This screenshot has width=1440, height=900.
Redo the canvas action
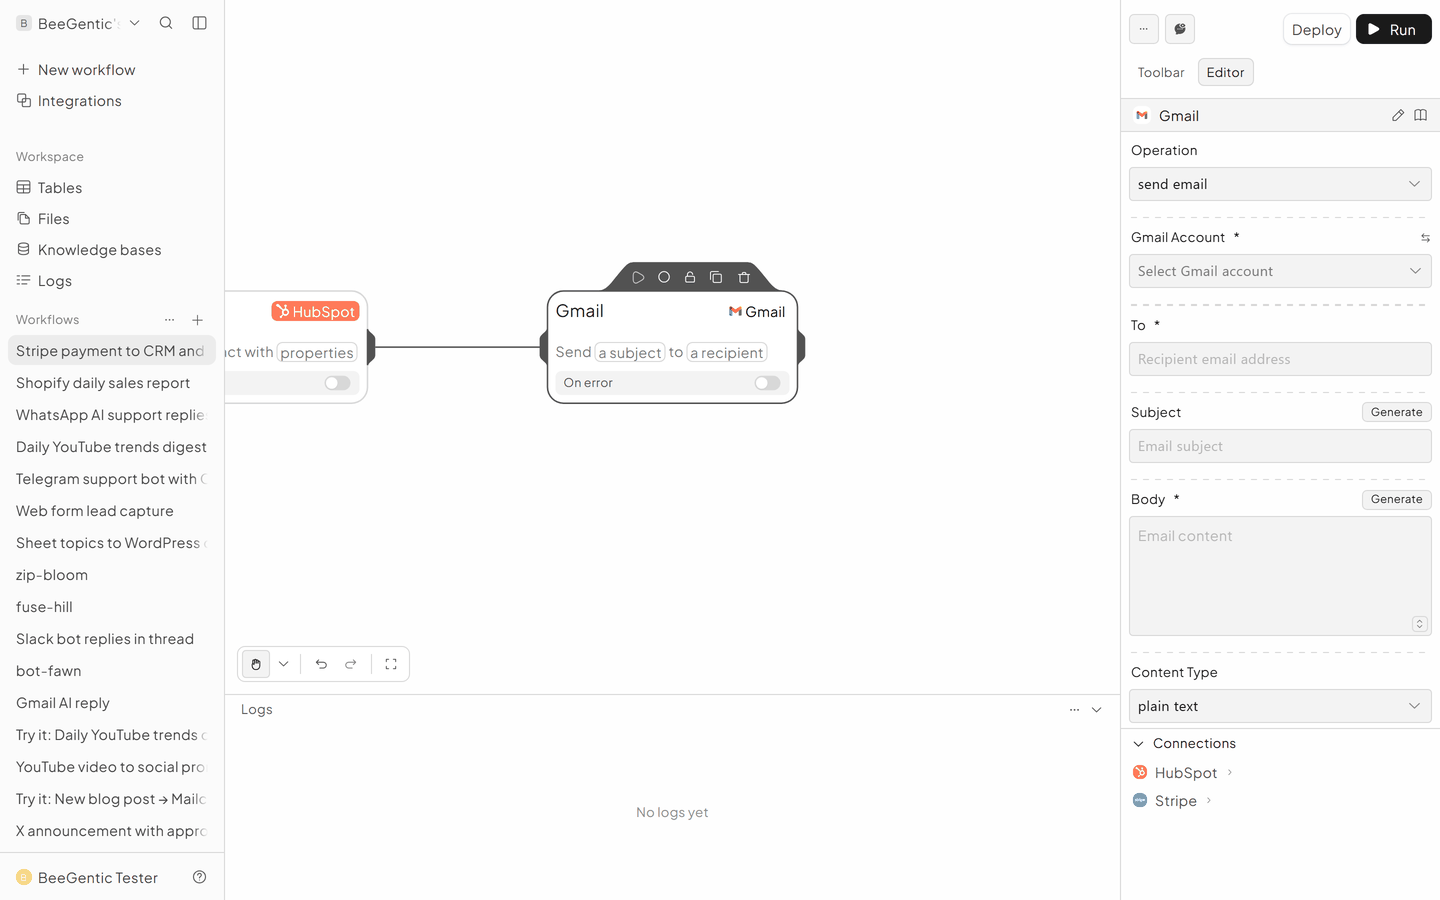pyautogui.click(x=351, y=664)
